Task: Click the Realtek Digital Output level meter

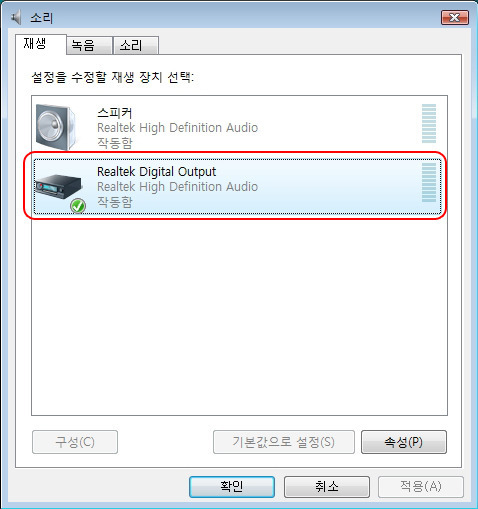Action: (x=429, y=182)
